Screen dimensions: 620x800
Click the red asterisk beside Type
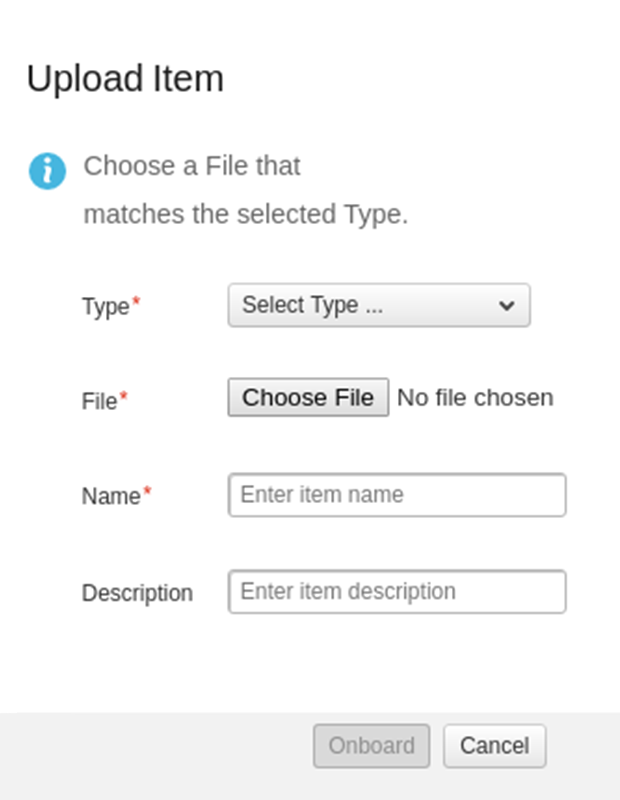136,302
